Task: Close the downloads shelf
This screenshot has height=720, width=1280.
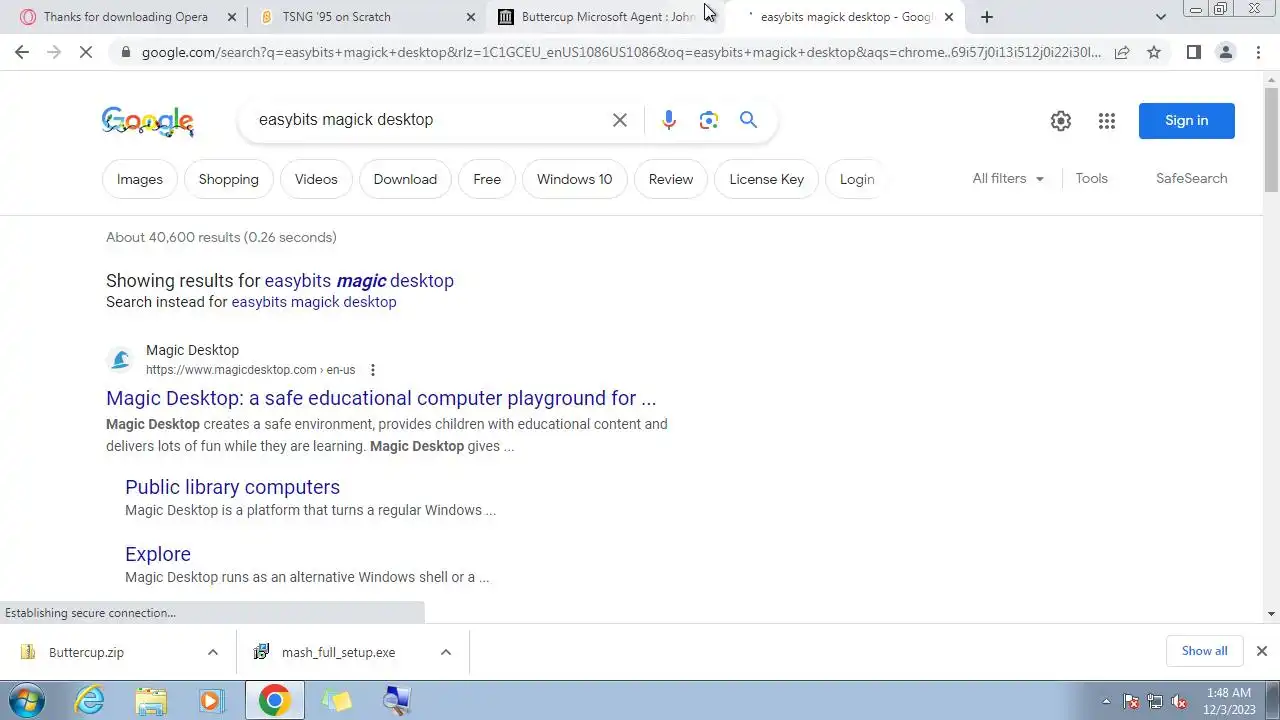Action: click(x=1261, y=651)
